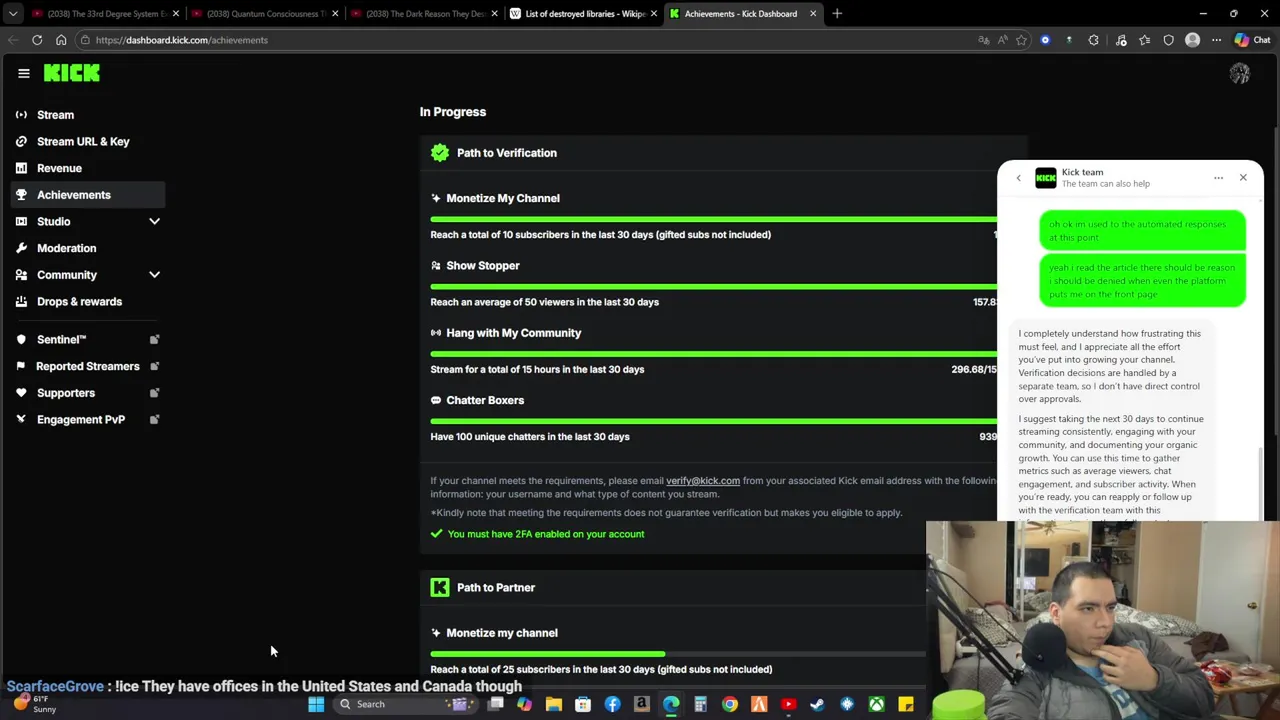1280x720 pixels.
Task: Reload the page
Action: click(x=37, y=40)
